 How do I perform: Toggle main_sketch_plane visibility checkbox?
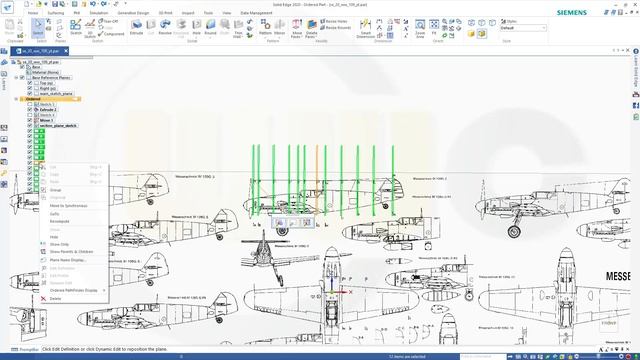[30, 93]
